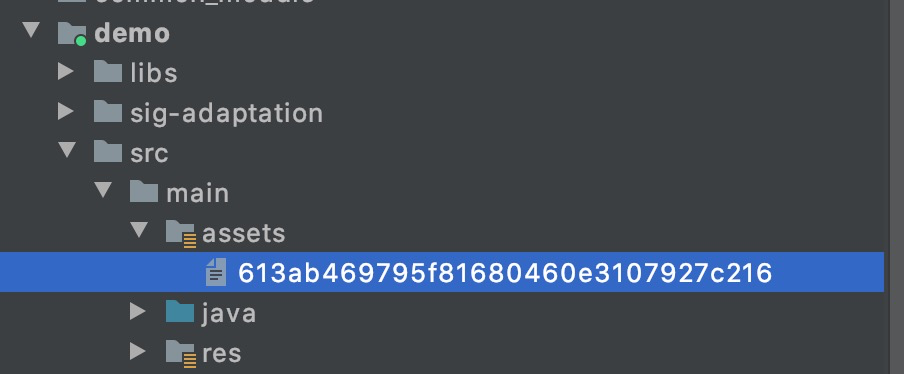Expand the res folder arrow
This screenshot has width=904, height=374.
[137, 351]
